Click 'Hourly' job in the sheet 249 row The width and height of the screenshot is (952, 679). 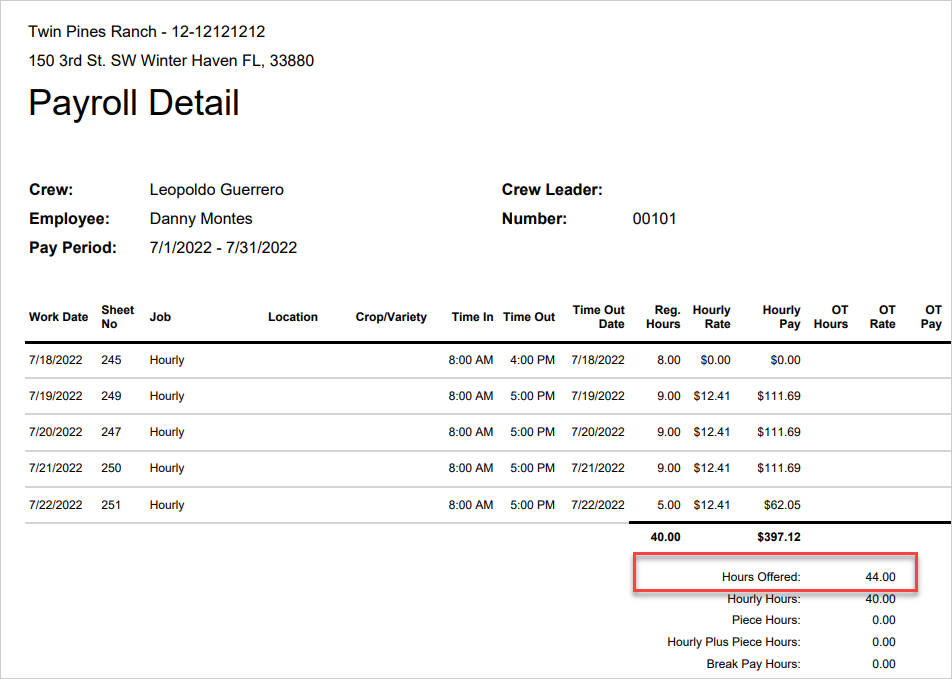(x=167, y=396)
